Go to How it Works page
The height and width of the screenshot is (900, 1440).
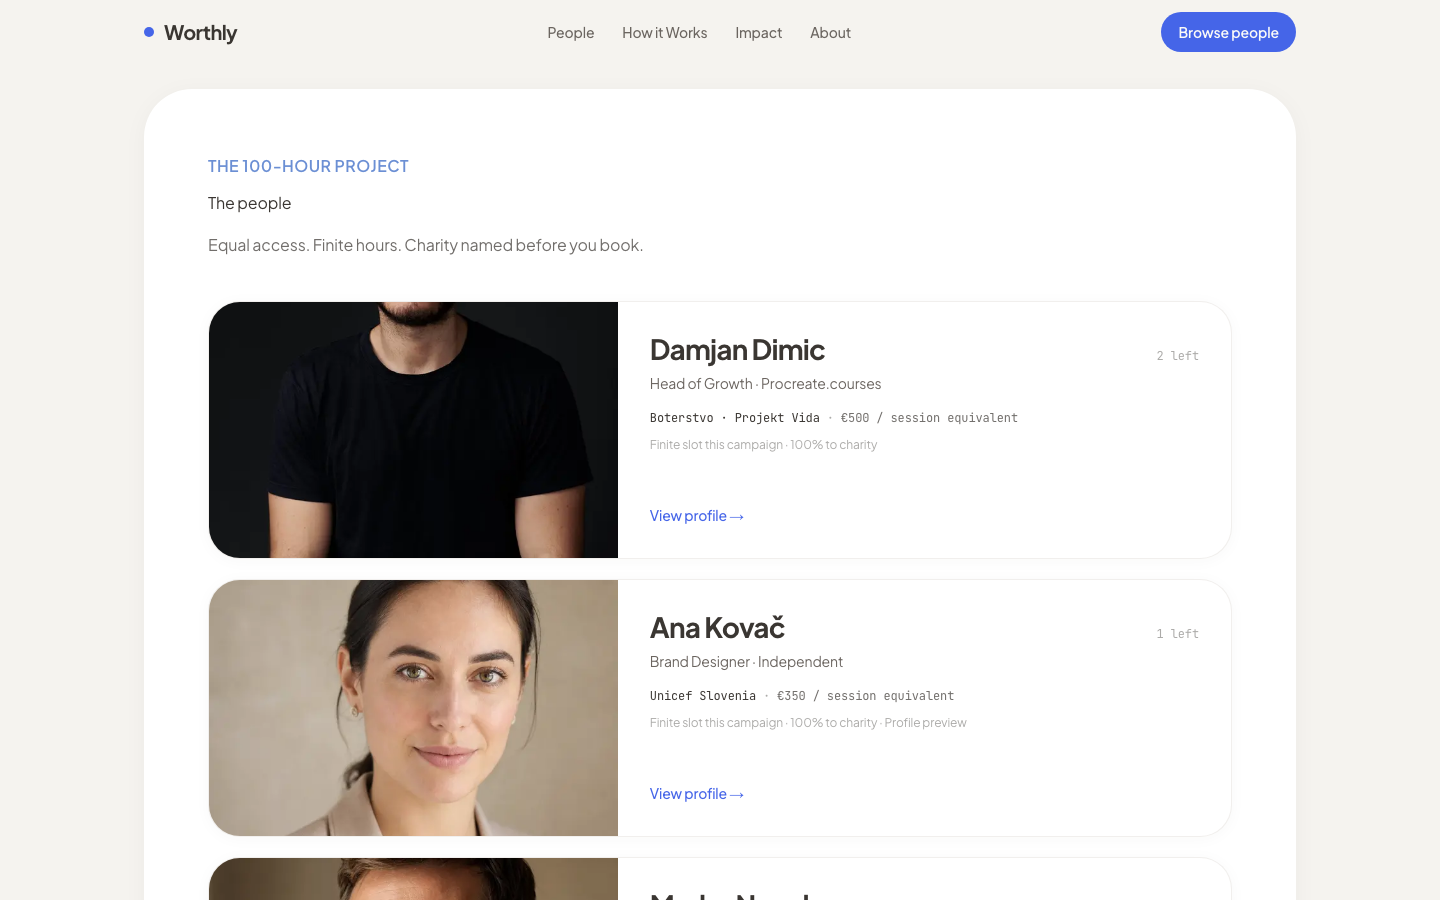[664, 33]
